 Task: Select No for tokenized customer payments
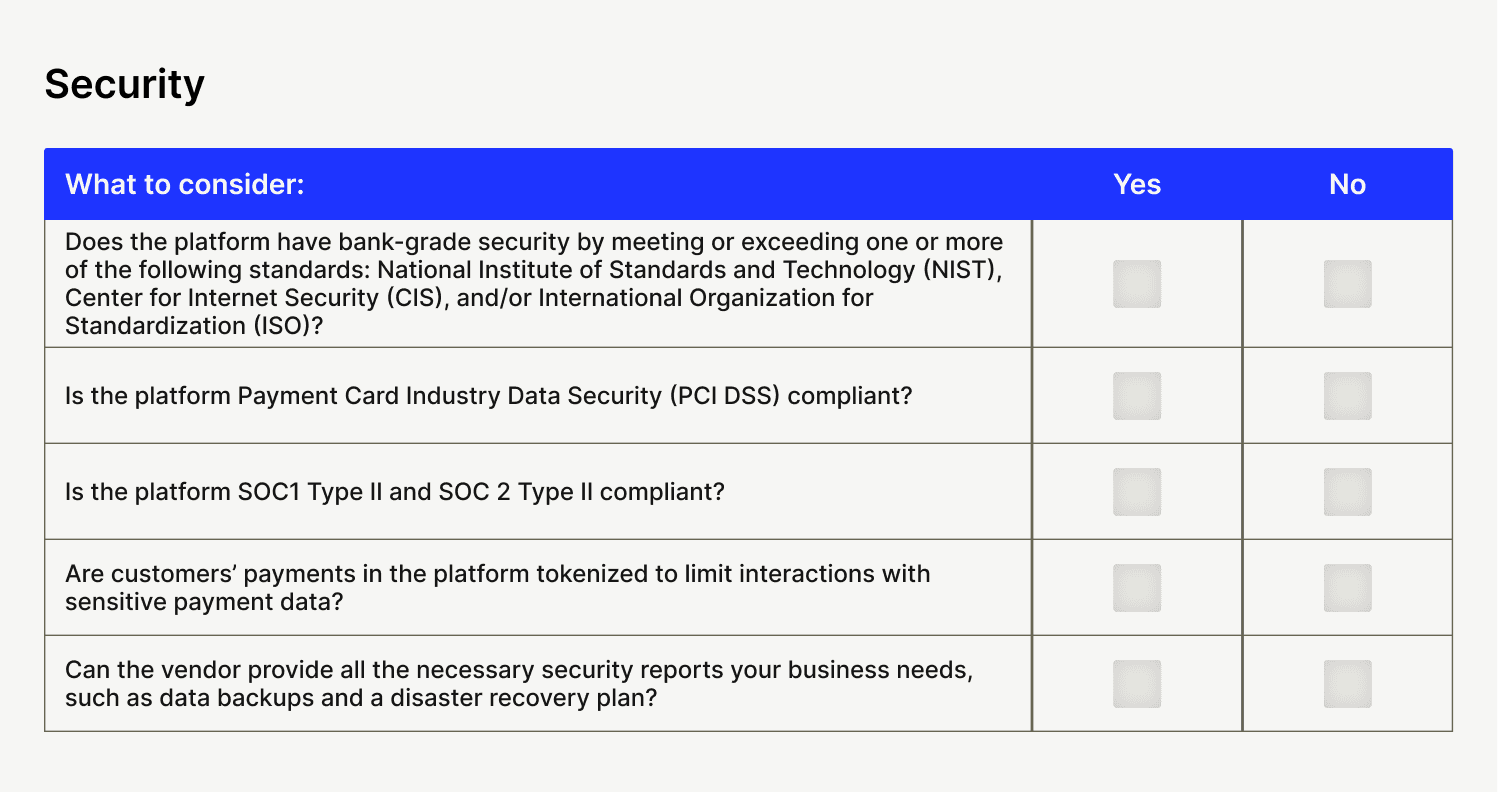1347,588
